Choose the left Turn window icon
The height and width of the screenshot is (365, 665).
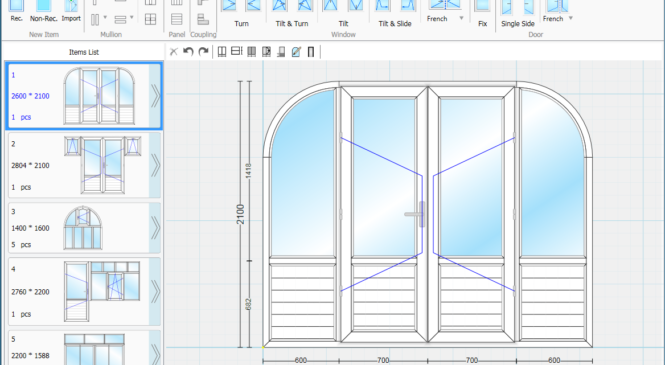(229, 6)
